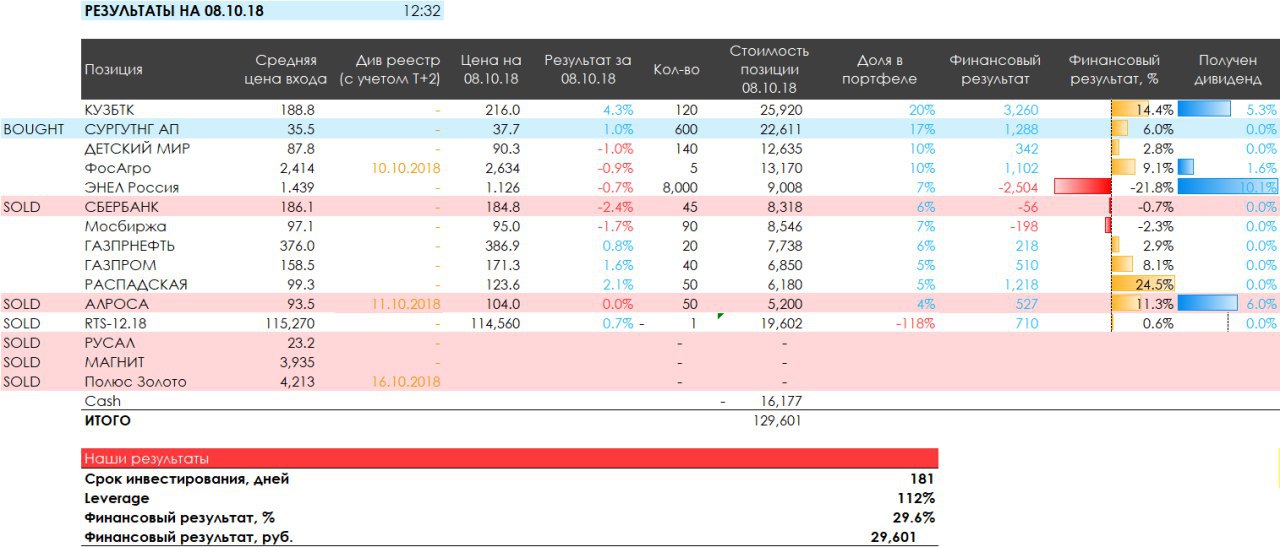Select the Leverage row label
1280x547 pixels.
(117, 498)
